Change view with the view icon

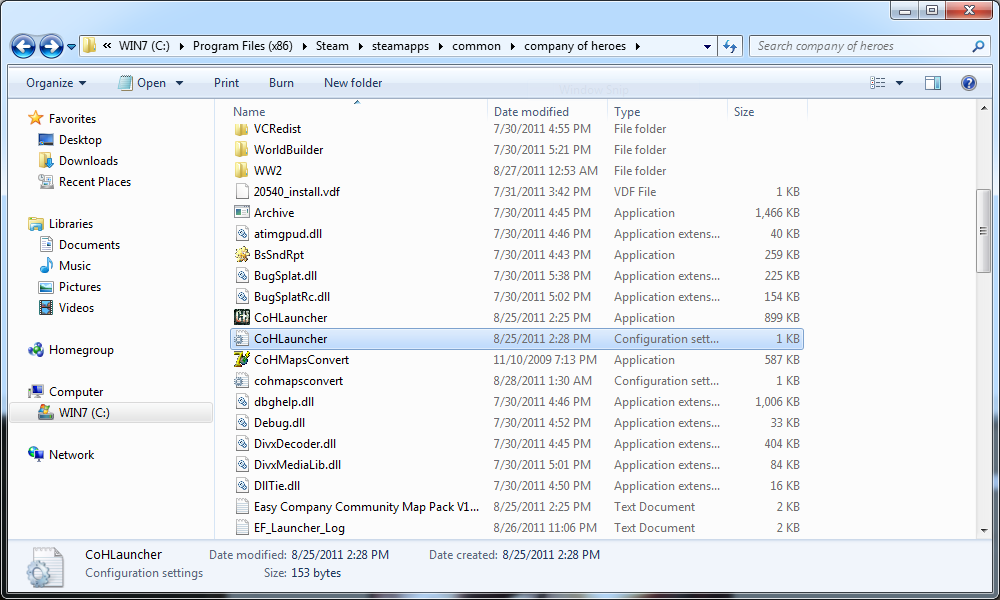click(878, 83)
